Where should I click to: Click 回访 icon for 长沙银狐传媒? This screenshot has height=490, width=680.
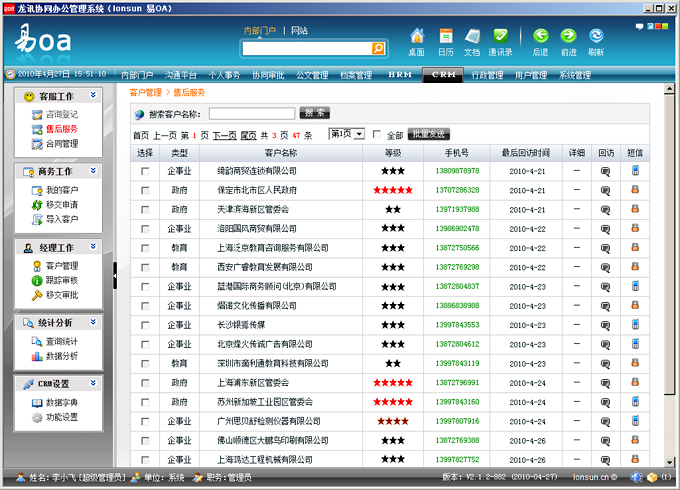click(x=605, y=325)
